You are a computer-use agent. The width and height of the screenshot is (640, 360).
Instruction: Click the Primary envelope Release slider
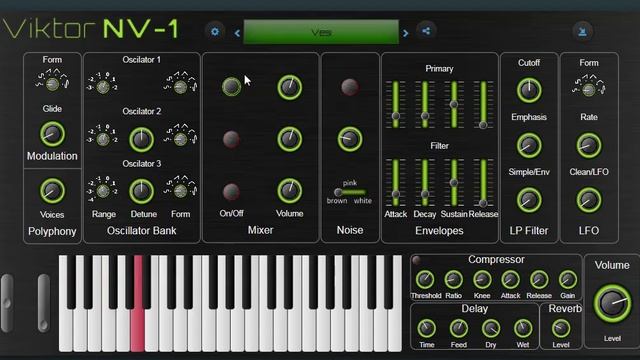coord(483,104)
